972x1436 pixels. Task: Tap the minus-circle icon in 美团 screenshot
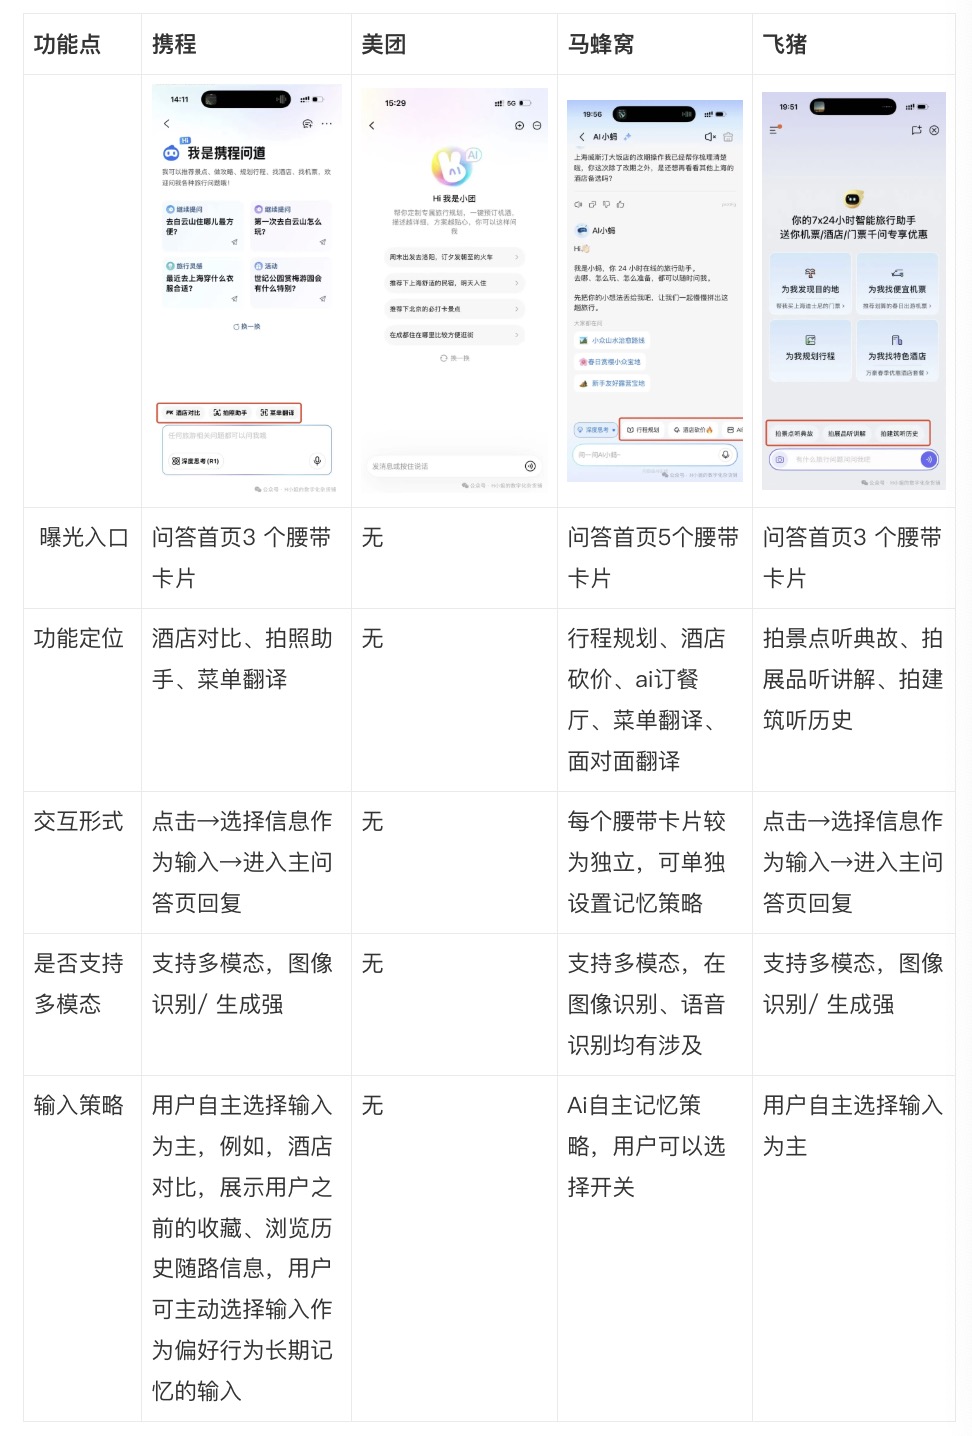tap(537, 126)
